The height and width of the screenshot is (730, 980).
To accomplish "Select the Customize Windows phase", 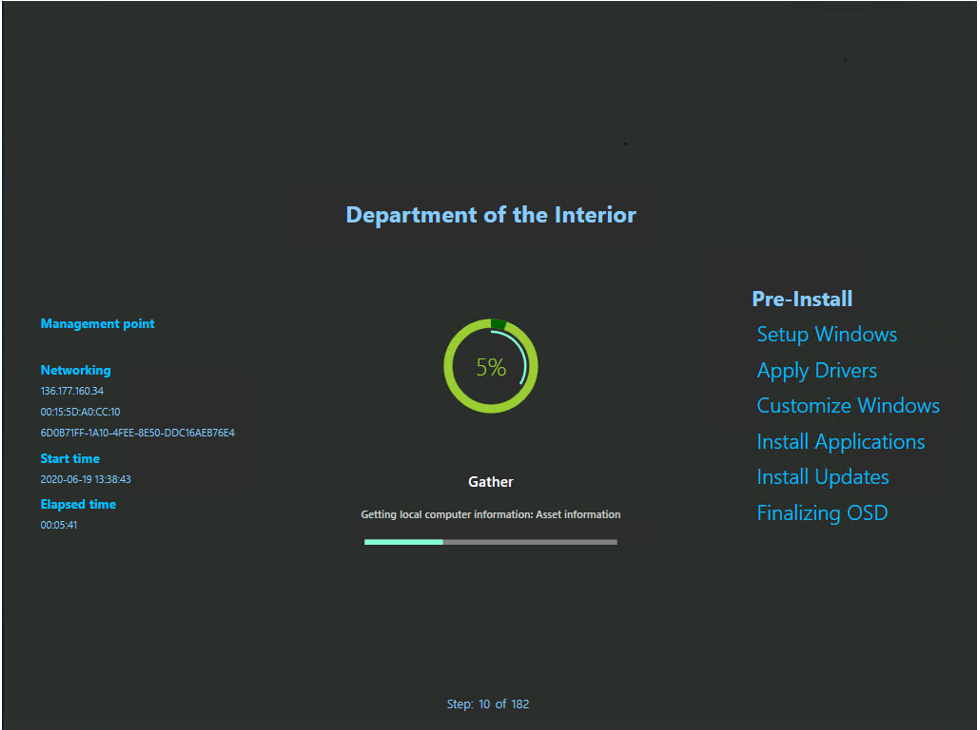I will tap(848, 406).
